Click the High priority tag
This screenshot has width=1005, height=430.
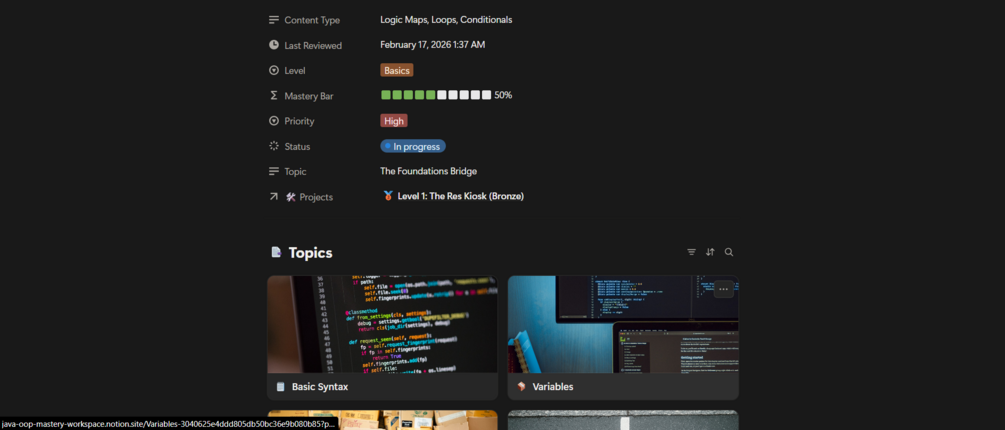(394, 120)
